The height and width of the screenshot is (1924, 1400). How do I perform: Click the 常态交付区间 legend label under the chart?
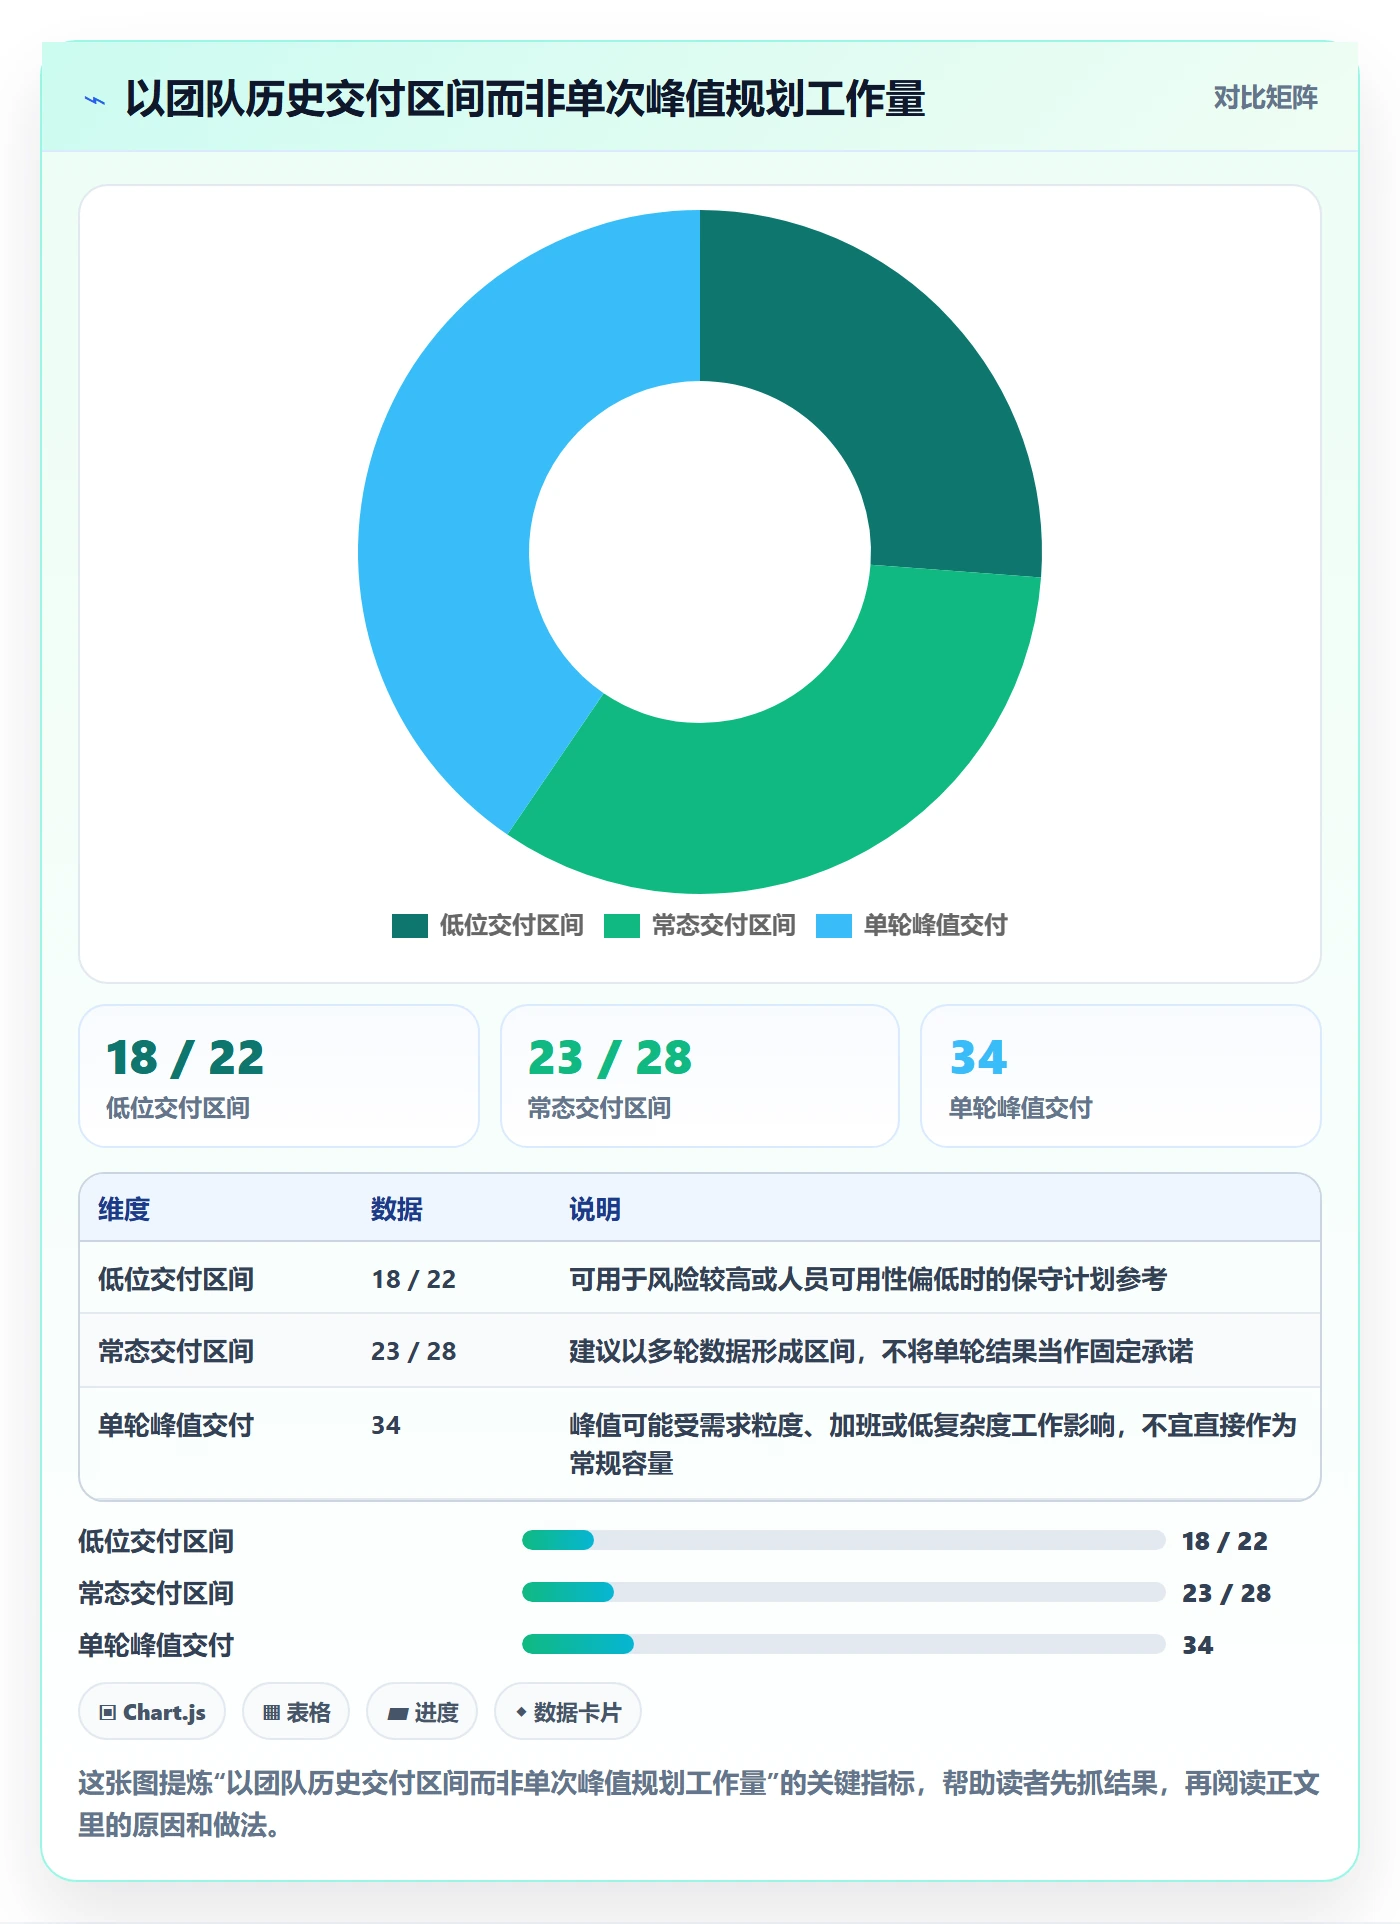(x=723, y=926)
